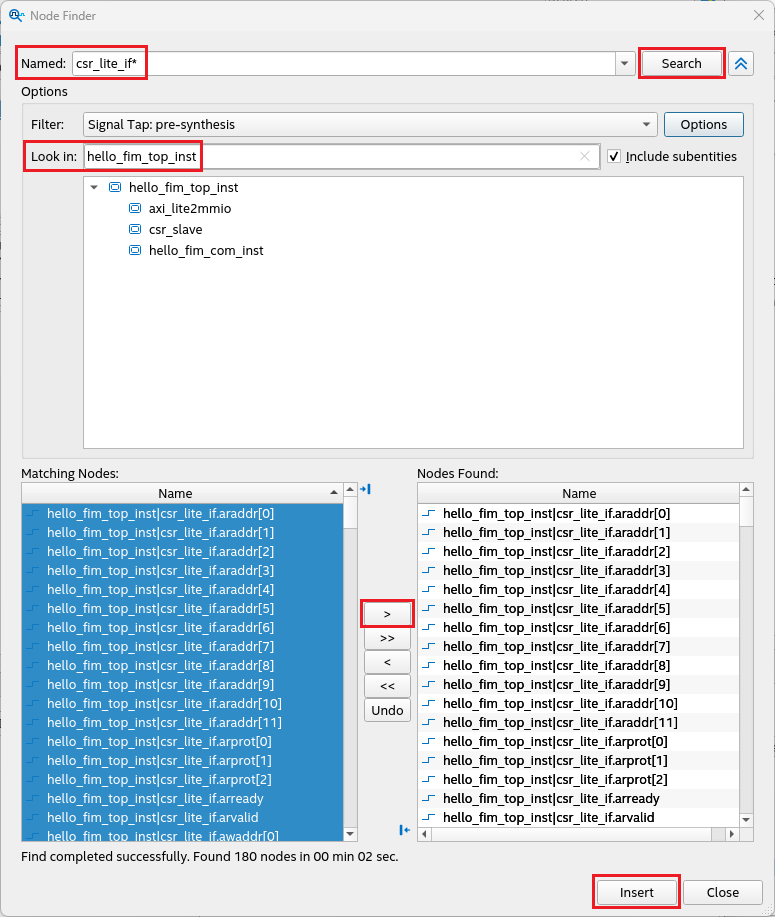Viewport: 775px width, 917px height.
Task: Click the csr_slave entity icon
Action: coord(135,230)
